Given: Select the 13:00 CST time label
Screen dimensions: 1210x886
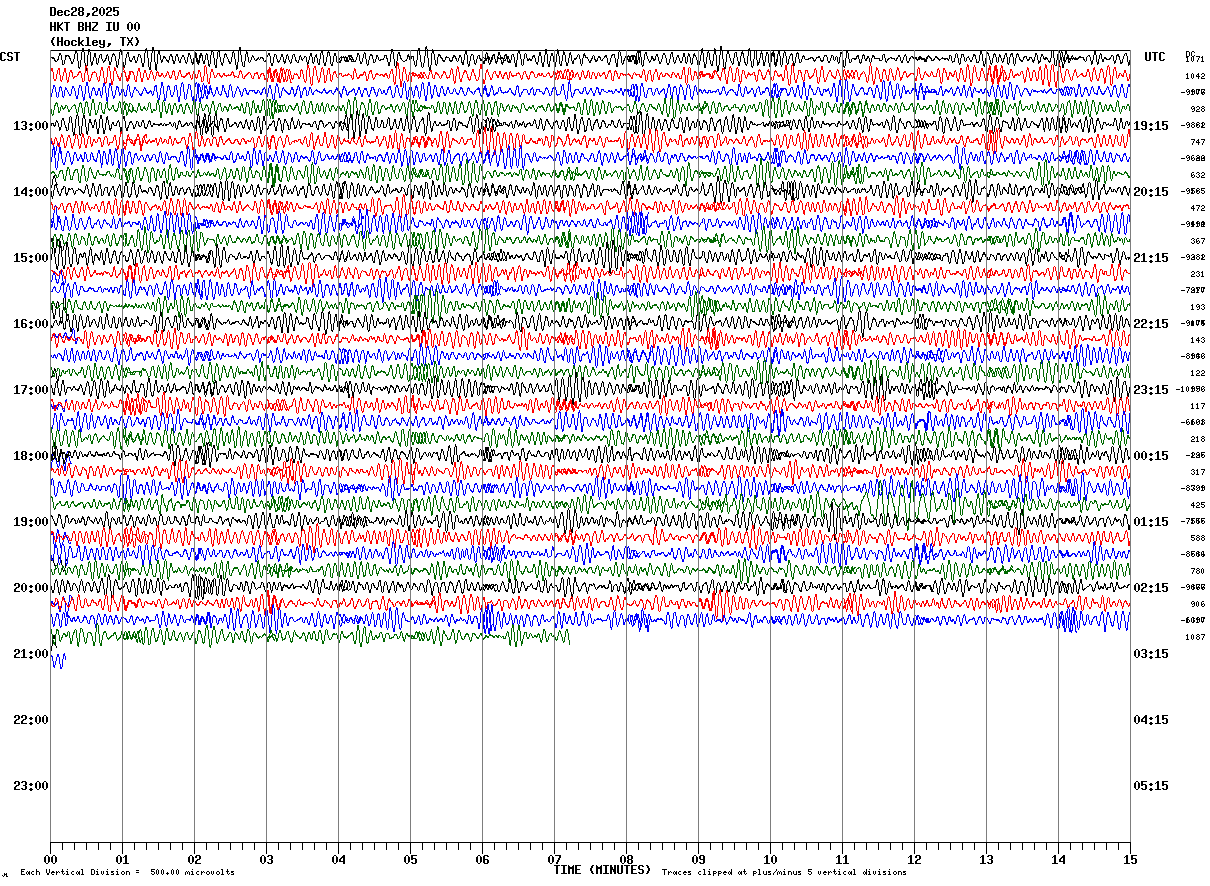Looking at the screenshot, I should 31,126.
